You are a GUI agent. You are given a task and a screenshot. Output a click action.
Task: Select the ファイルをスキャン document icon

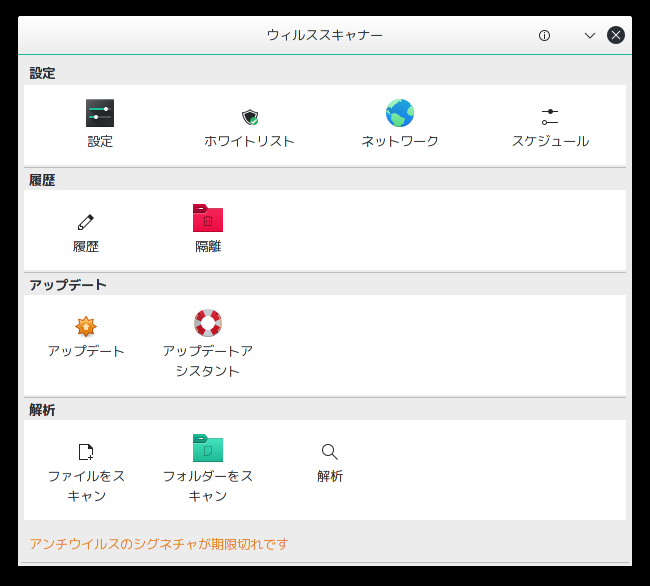pyautogui.click(x=86, y=452)
